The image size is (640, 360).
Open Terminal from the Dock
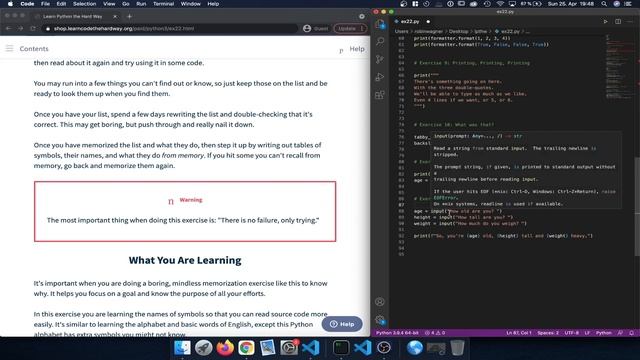tap(341, 347)
